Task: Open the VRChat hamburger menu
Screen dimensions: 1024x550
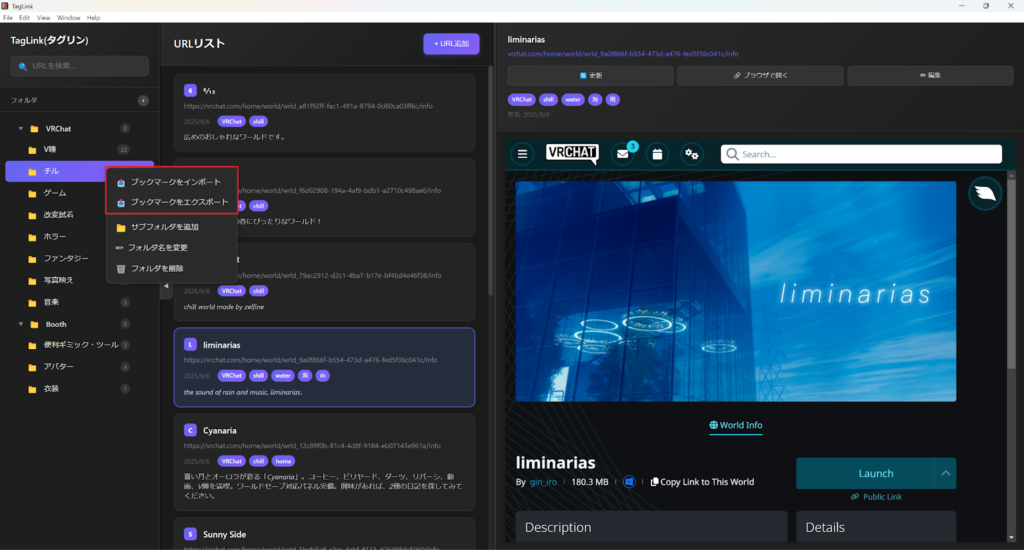Action: (522, 154)
